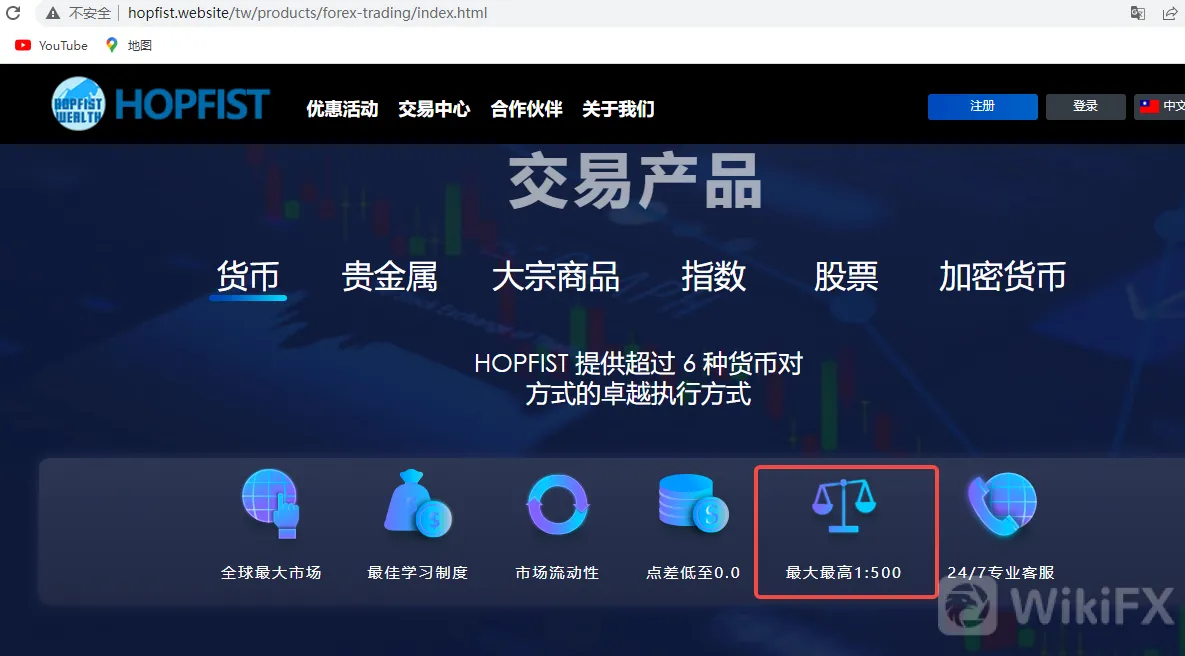Viewport: 1185px width, 656px height.
Task: Click the 最佳学习制度 label
Action: click(x=417, y=573)
